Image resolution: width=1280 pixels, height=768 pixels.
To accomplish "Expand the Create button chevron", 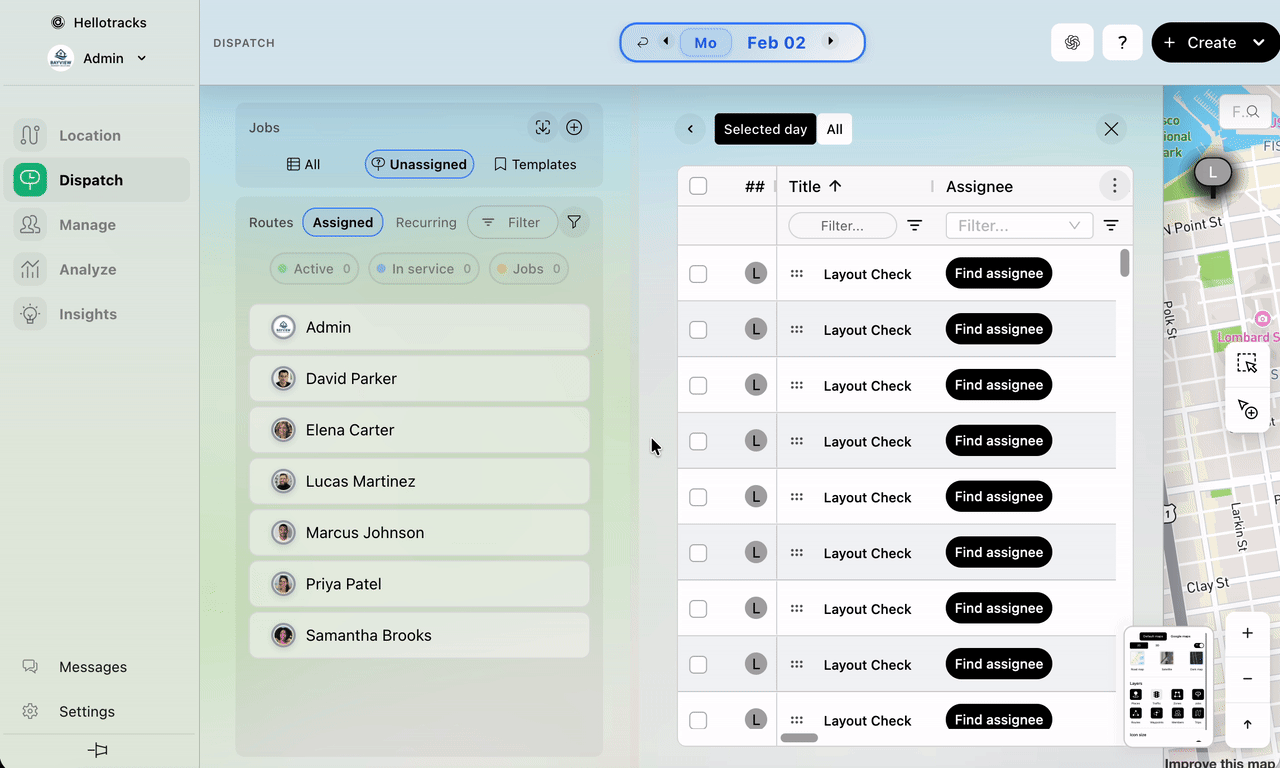I will (x=1257, y=43).
